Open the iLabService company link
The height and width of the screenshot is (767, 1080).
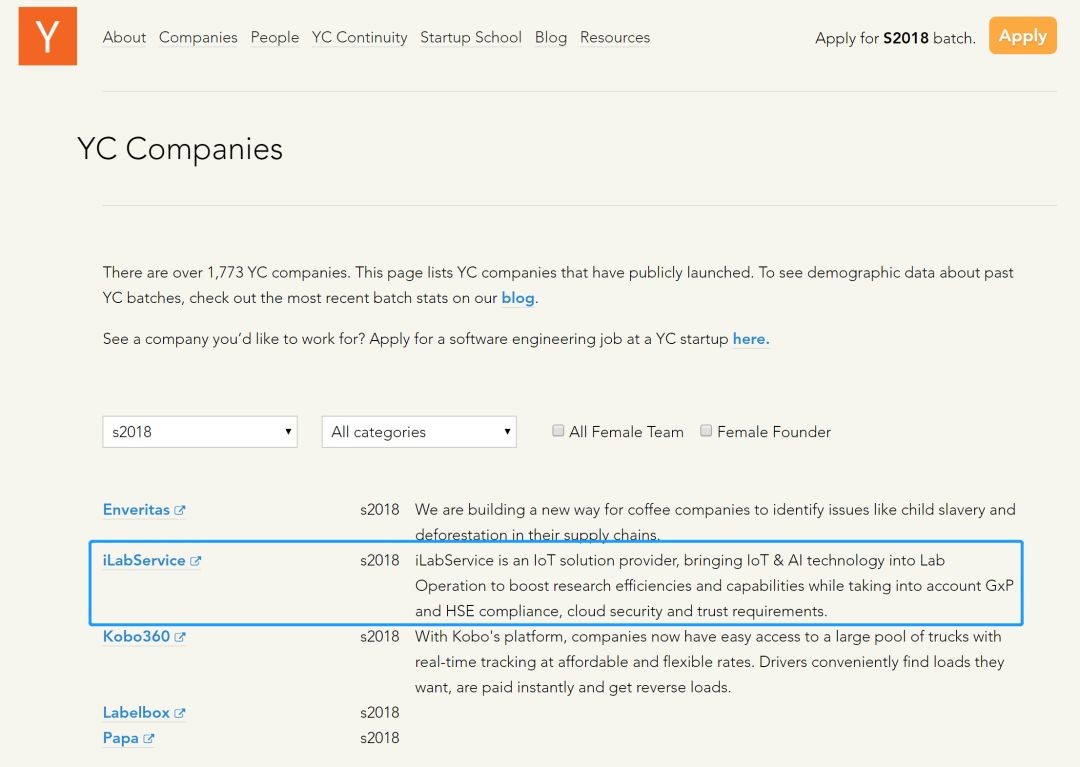click(144, 561)
